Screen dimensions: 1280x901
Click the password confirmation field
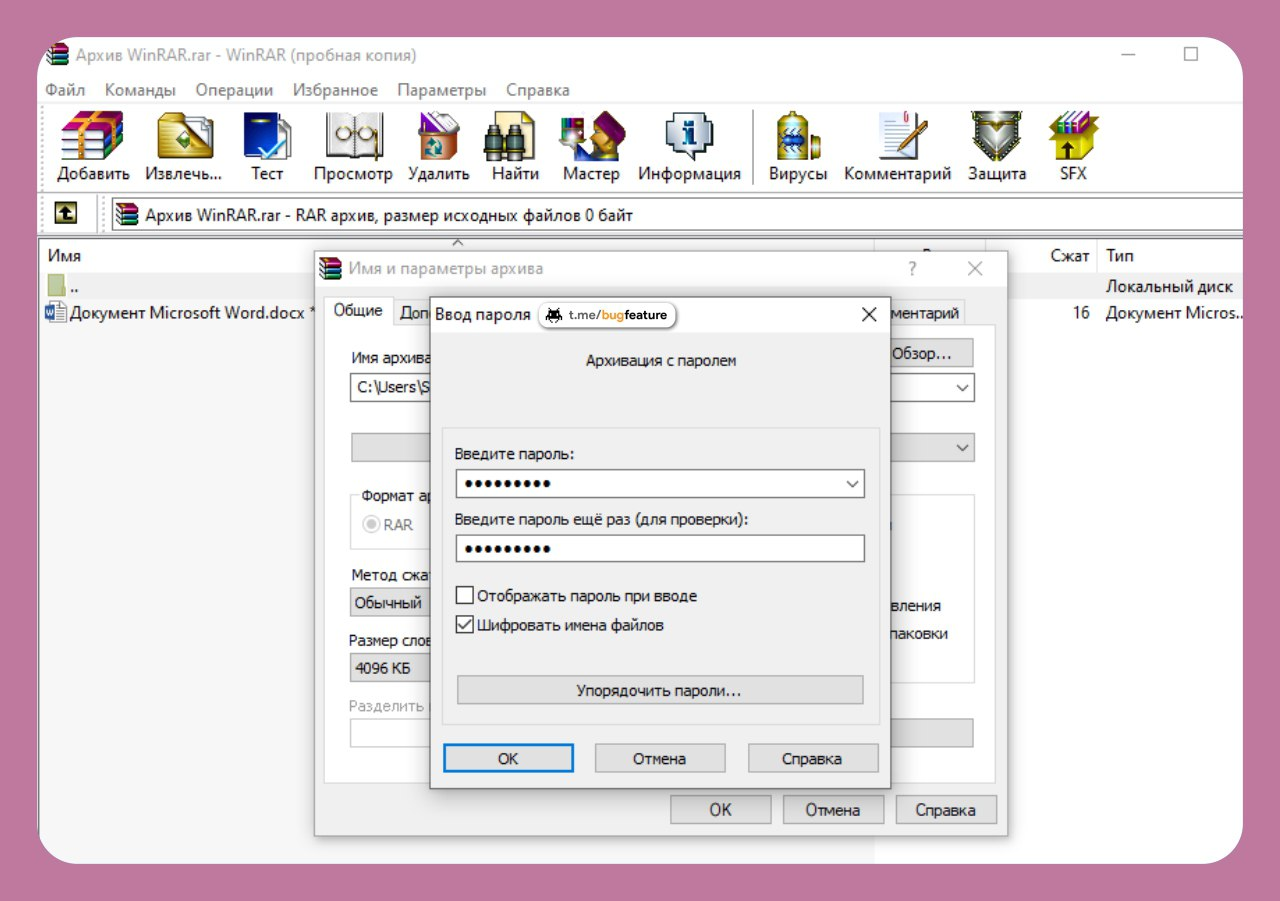[660, 549]
